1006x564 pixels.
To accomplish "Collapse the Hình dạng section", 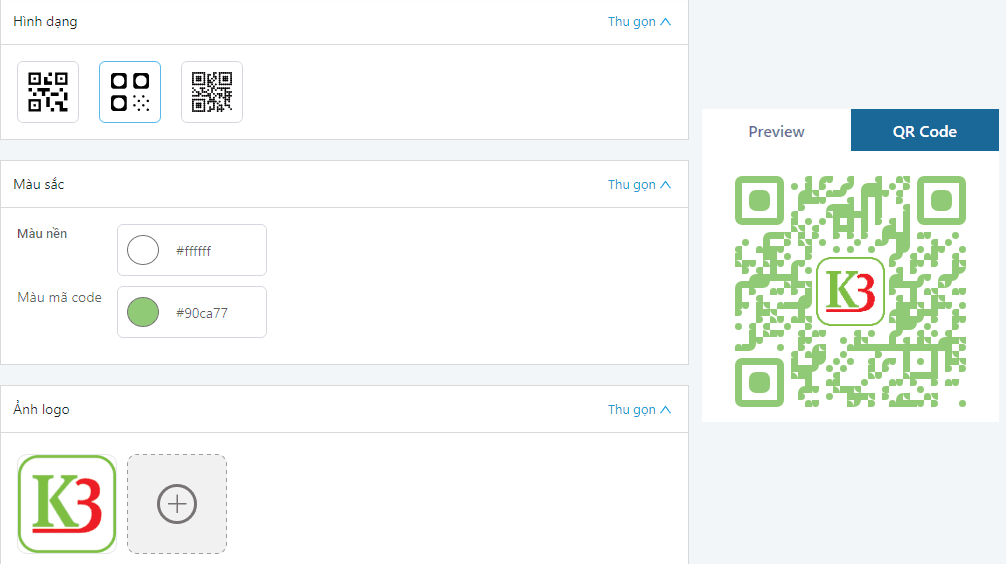I will coord(639,22).
